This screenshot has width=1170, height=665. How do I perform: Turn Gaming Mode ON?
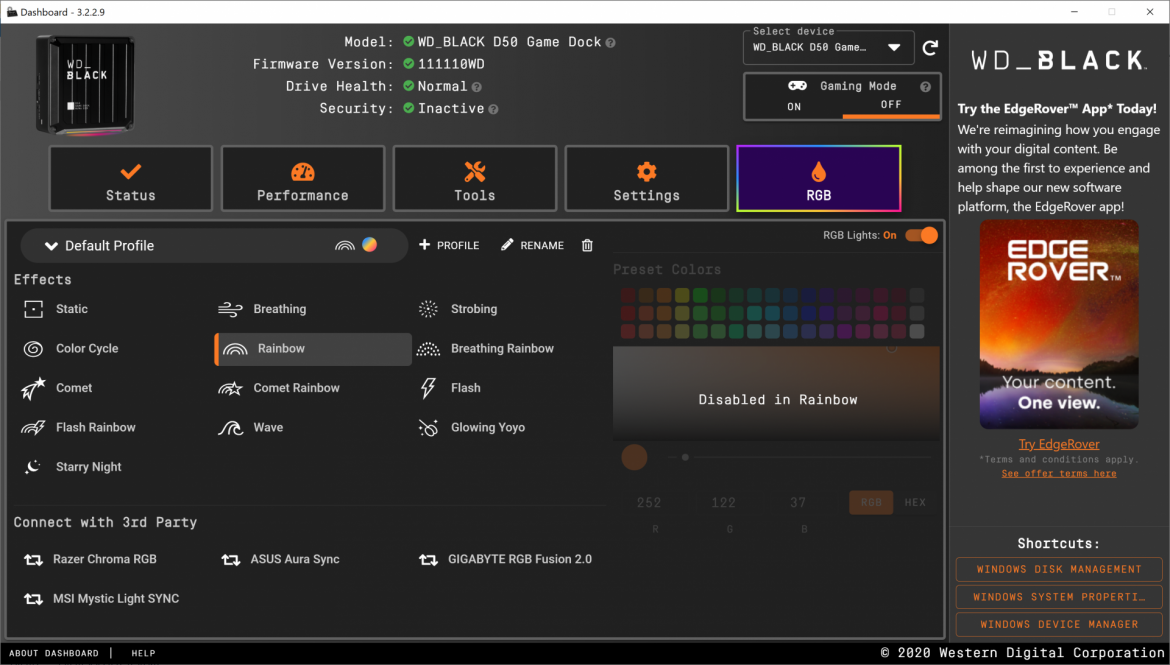(x=794, y=107)
